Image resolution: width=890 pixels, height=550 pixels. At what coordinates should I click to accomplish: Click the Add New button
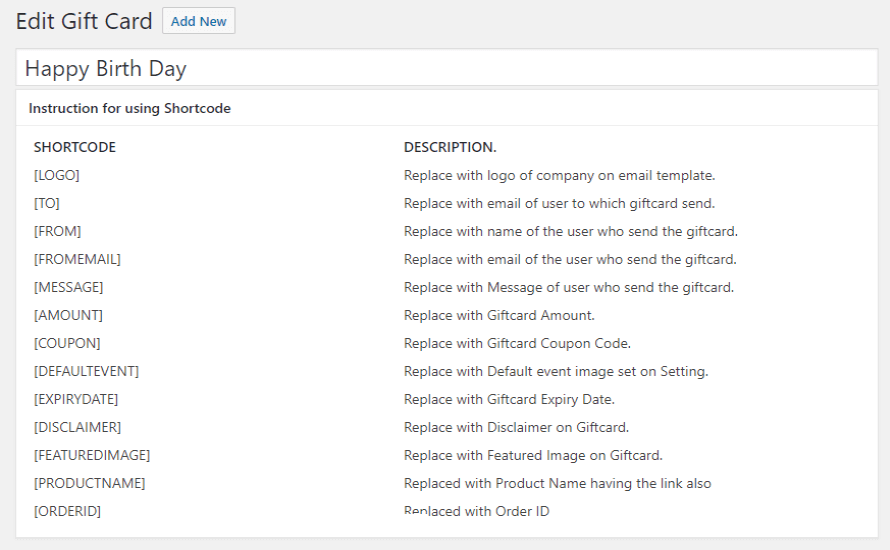[x=198, y=21]
